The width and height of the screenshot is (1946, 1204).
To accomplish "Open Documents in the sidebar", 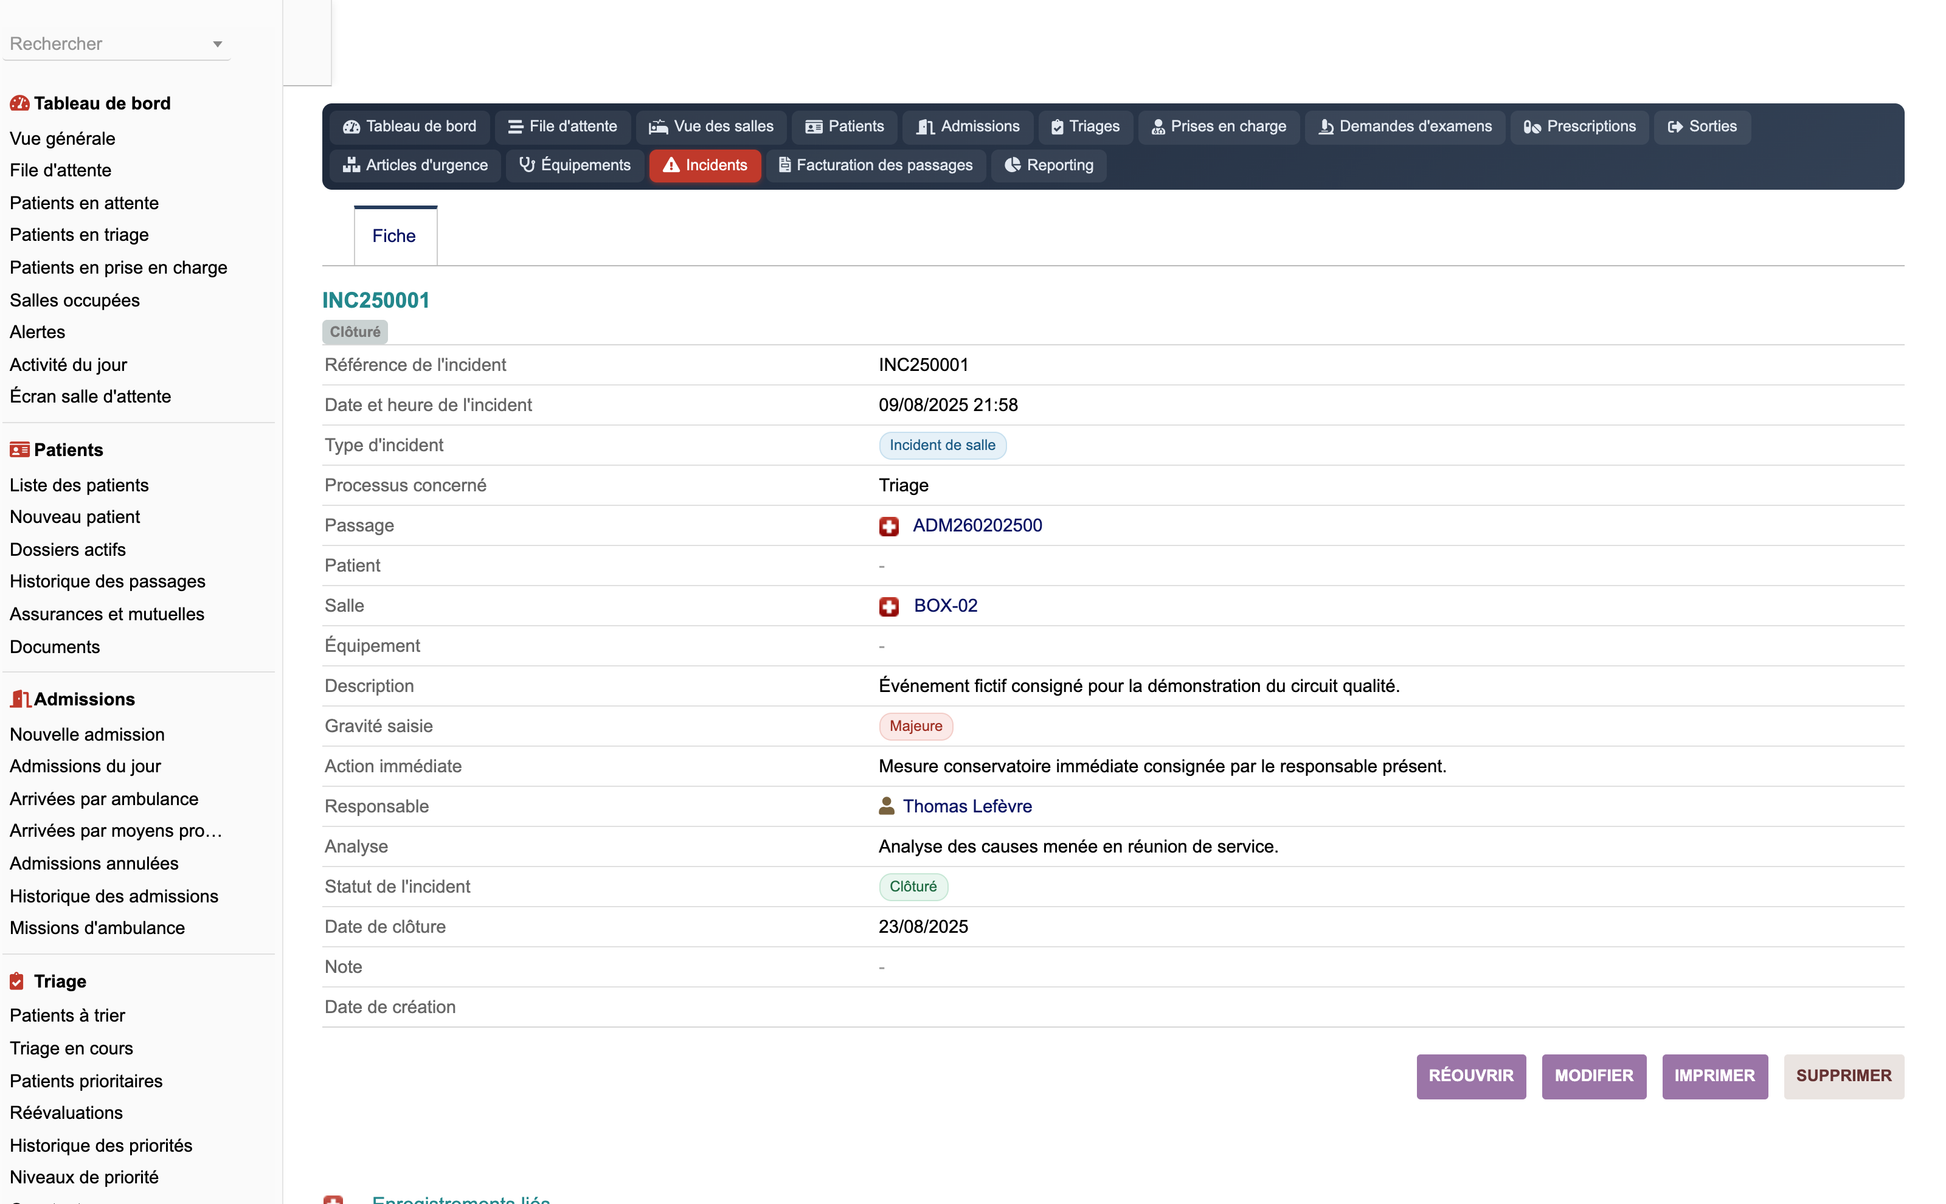I will pyautogui.click(x=54, y=647).
